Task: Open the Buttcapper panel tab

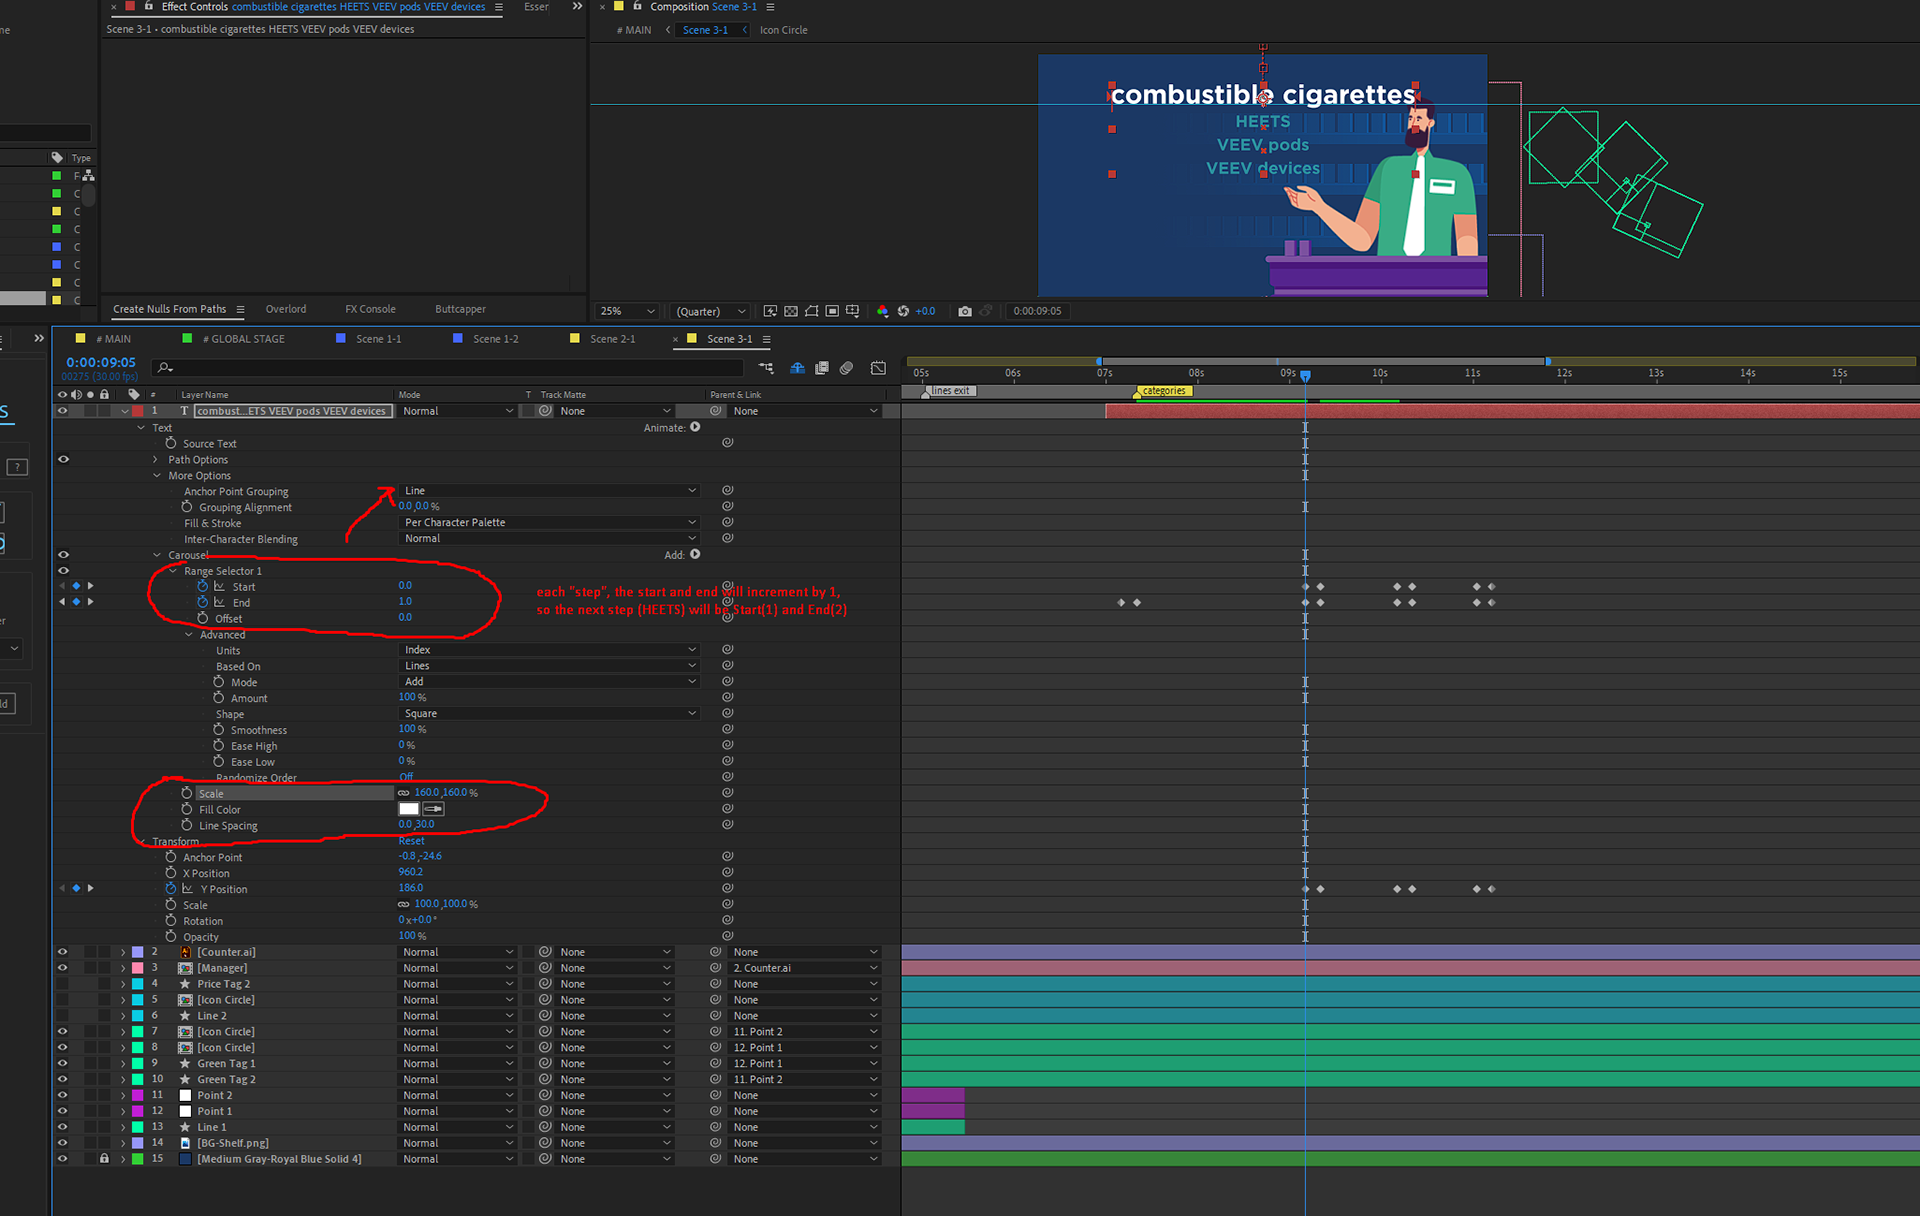Action: pos(460,309)
